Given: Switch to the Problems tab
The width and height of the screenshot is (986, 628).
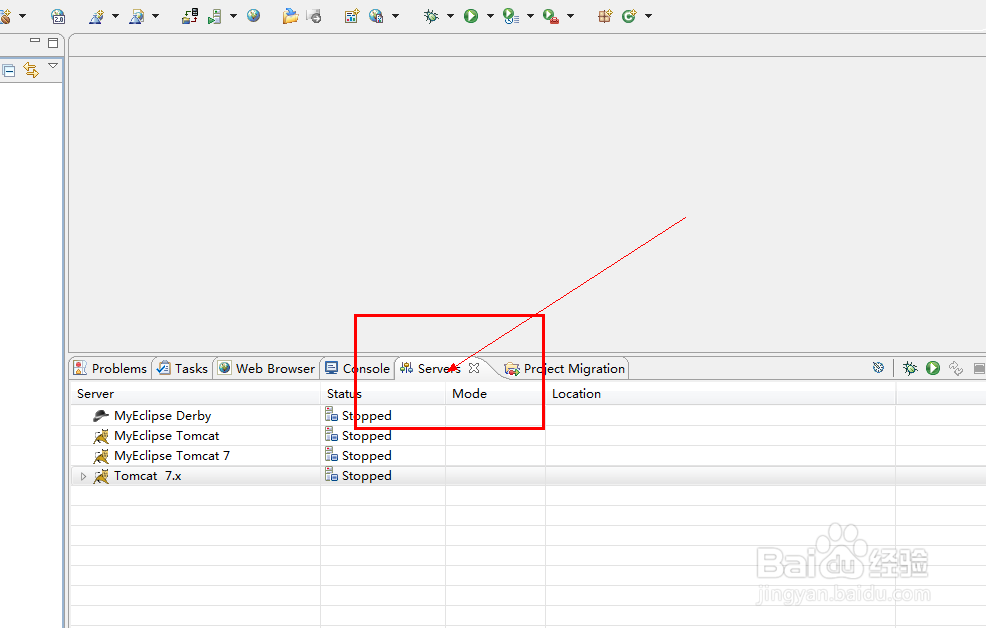Looking at the screenshot, I should [110, 368].
